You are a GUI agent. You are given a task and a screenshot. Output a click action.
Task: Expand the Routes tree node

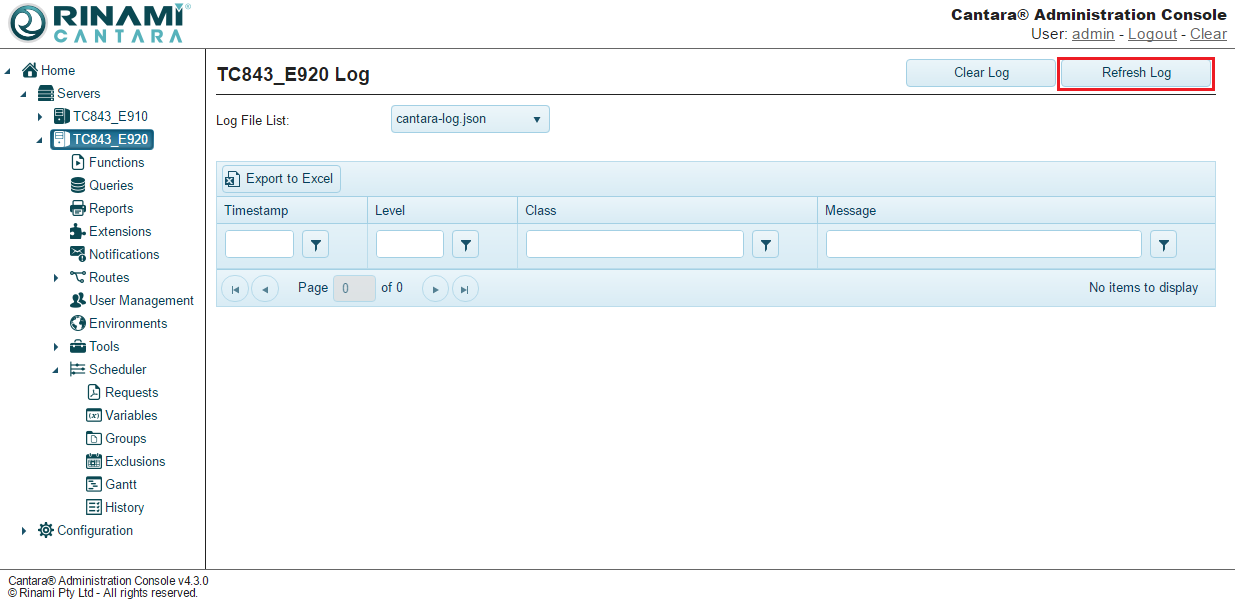56,278
